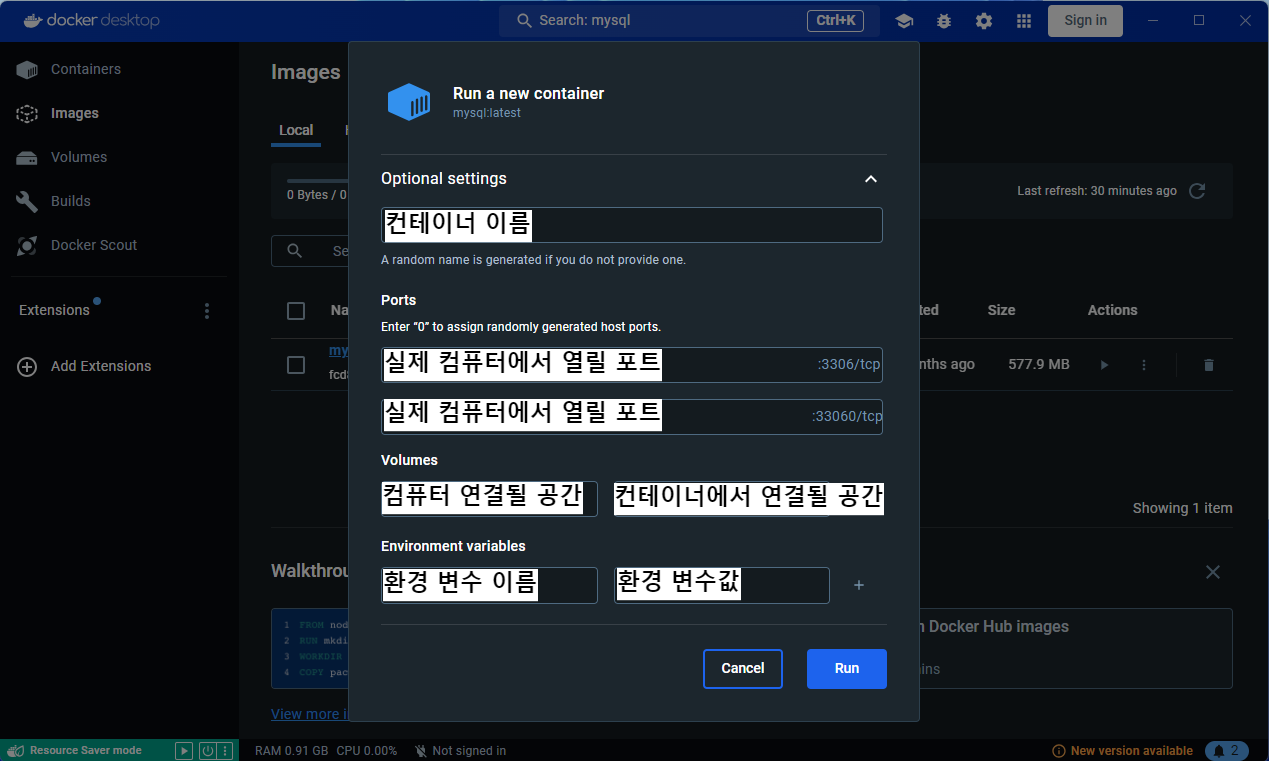Add another environment variable with plus
1269x761 pixels.
coord(859,585)
